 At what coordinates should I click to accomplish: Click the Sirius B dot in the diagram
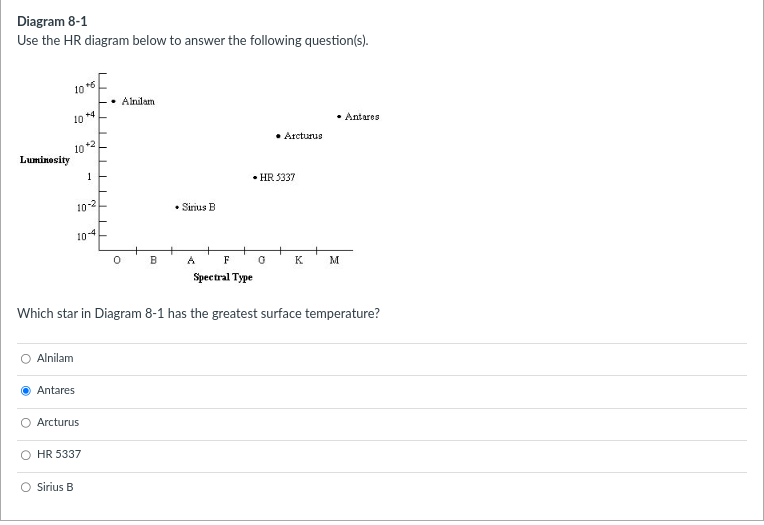pos(177,207)
